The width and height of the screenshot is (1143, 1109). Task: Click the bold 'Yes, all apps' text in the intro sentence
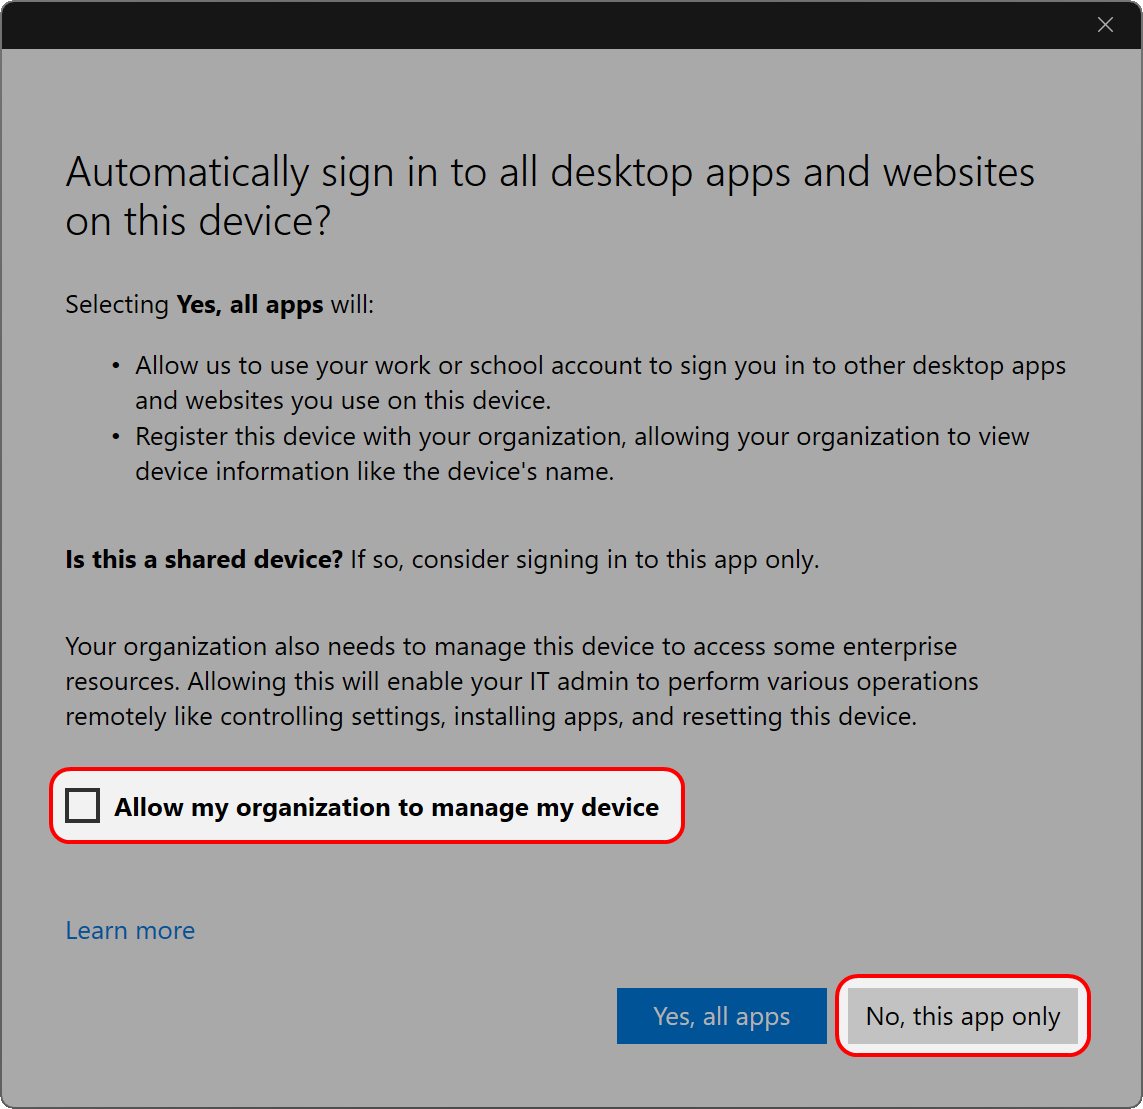point(249,305)
